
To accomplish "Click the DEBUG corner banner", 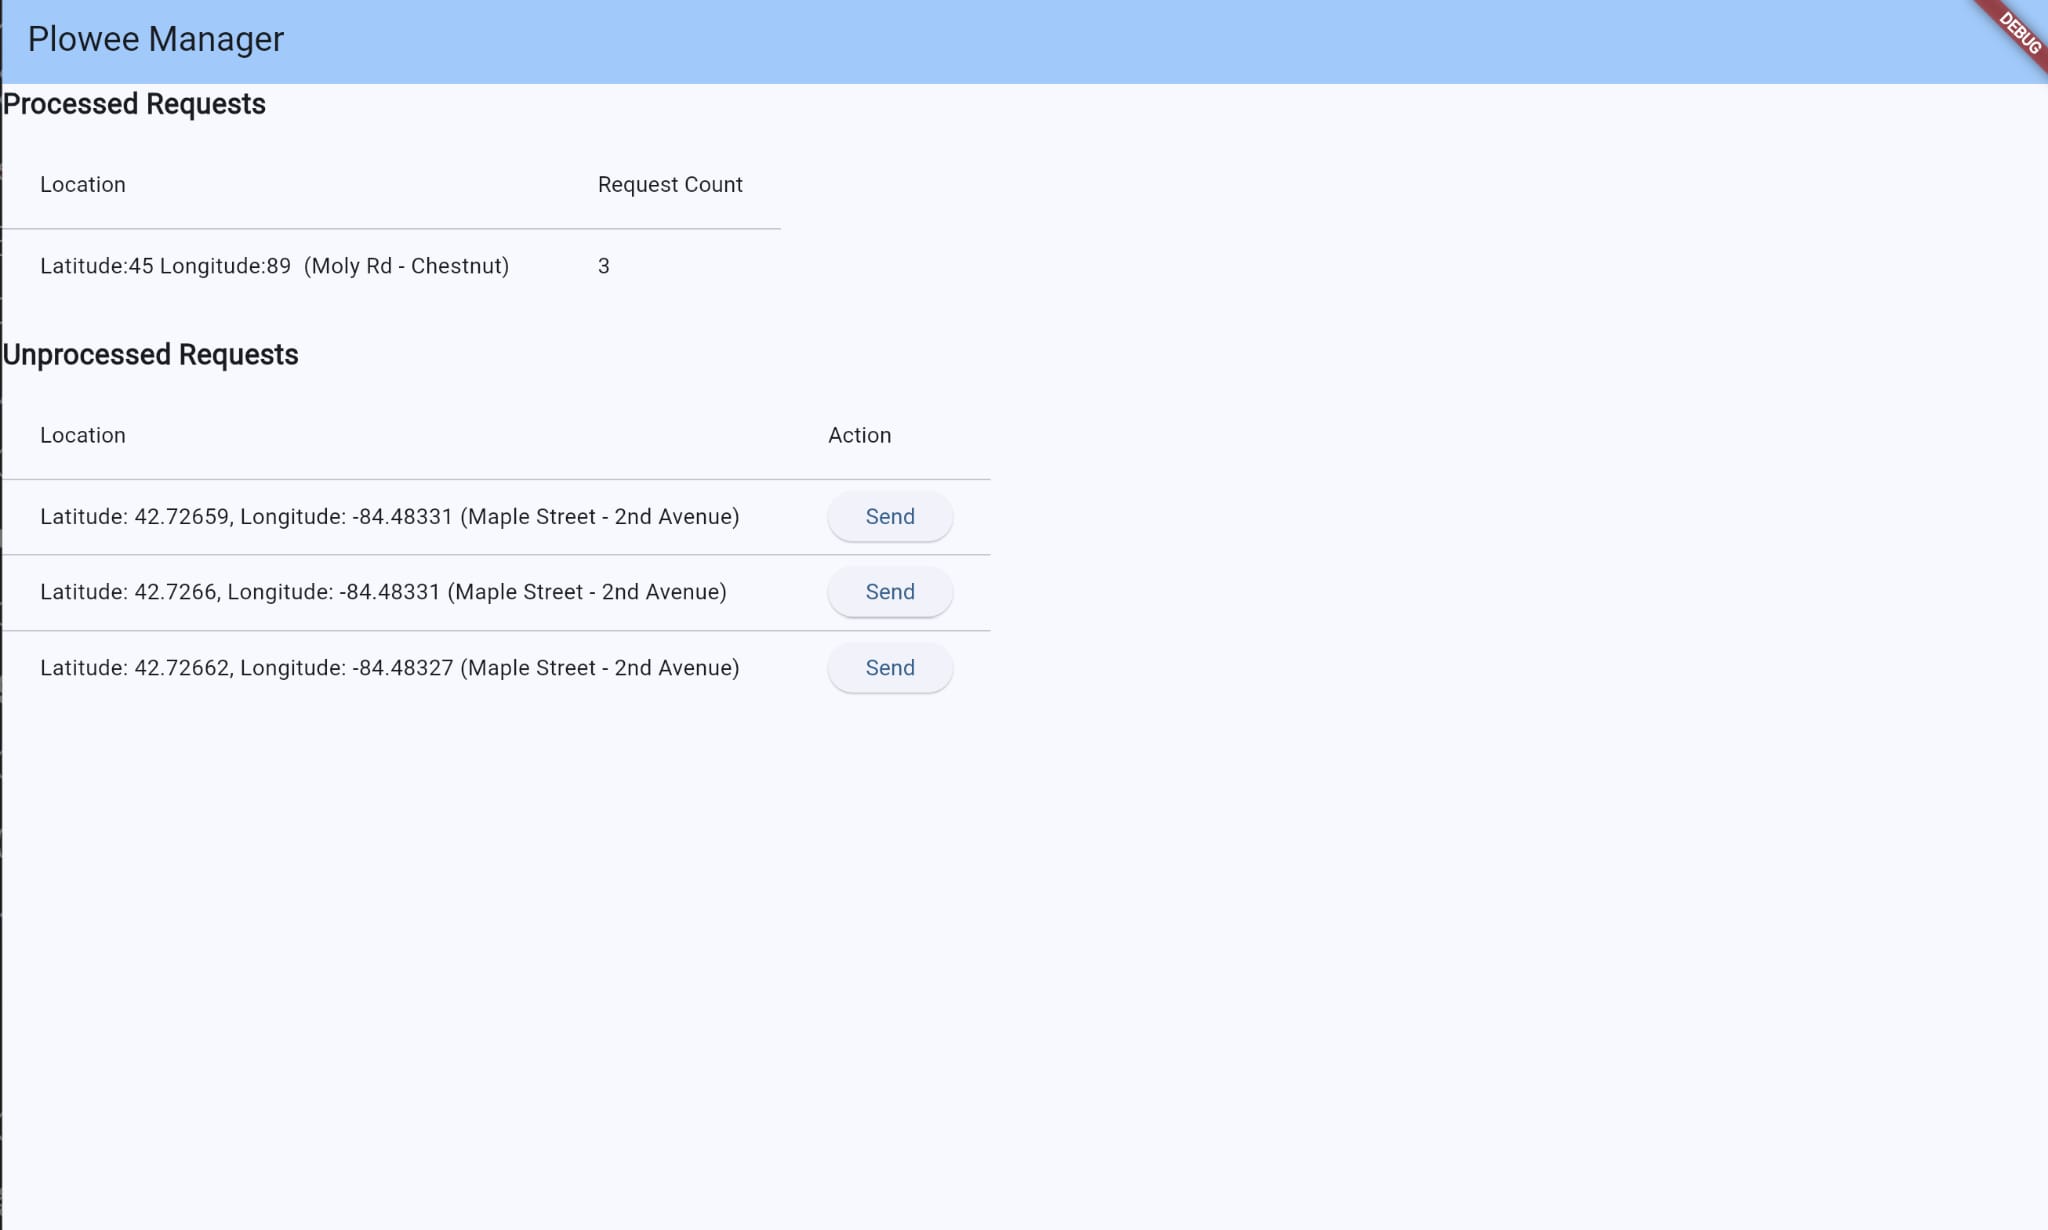I will point(2019,31).
